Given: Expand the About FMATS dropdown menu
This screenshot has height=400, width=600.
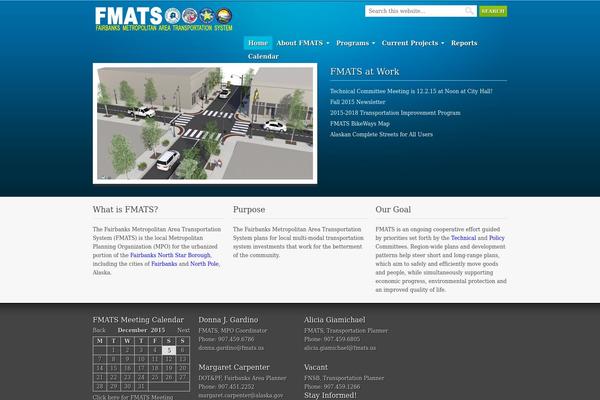Looking at the screenshot, I should tap(302, 43).
